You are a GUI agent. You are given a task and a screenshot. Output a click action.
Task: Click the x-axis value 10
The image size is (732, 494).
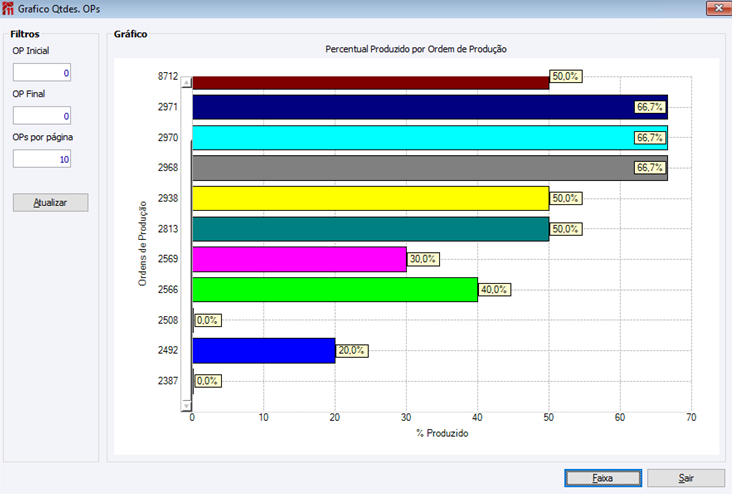coord(264,417)
